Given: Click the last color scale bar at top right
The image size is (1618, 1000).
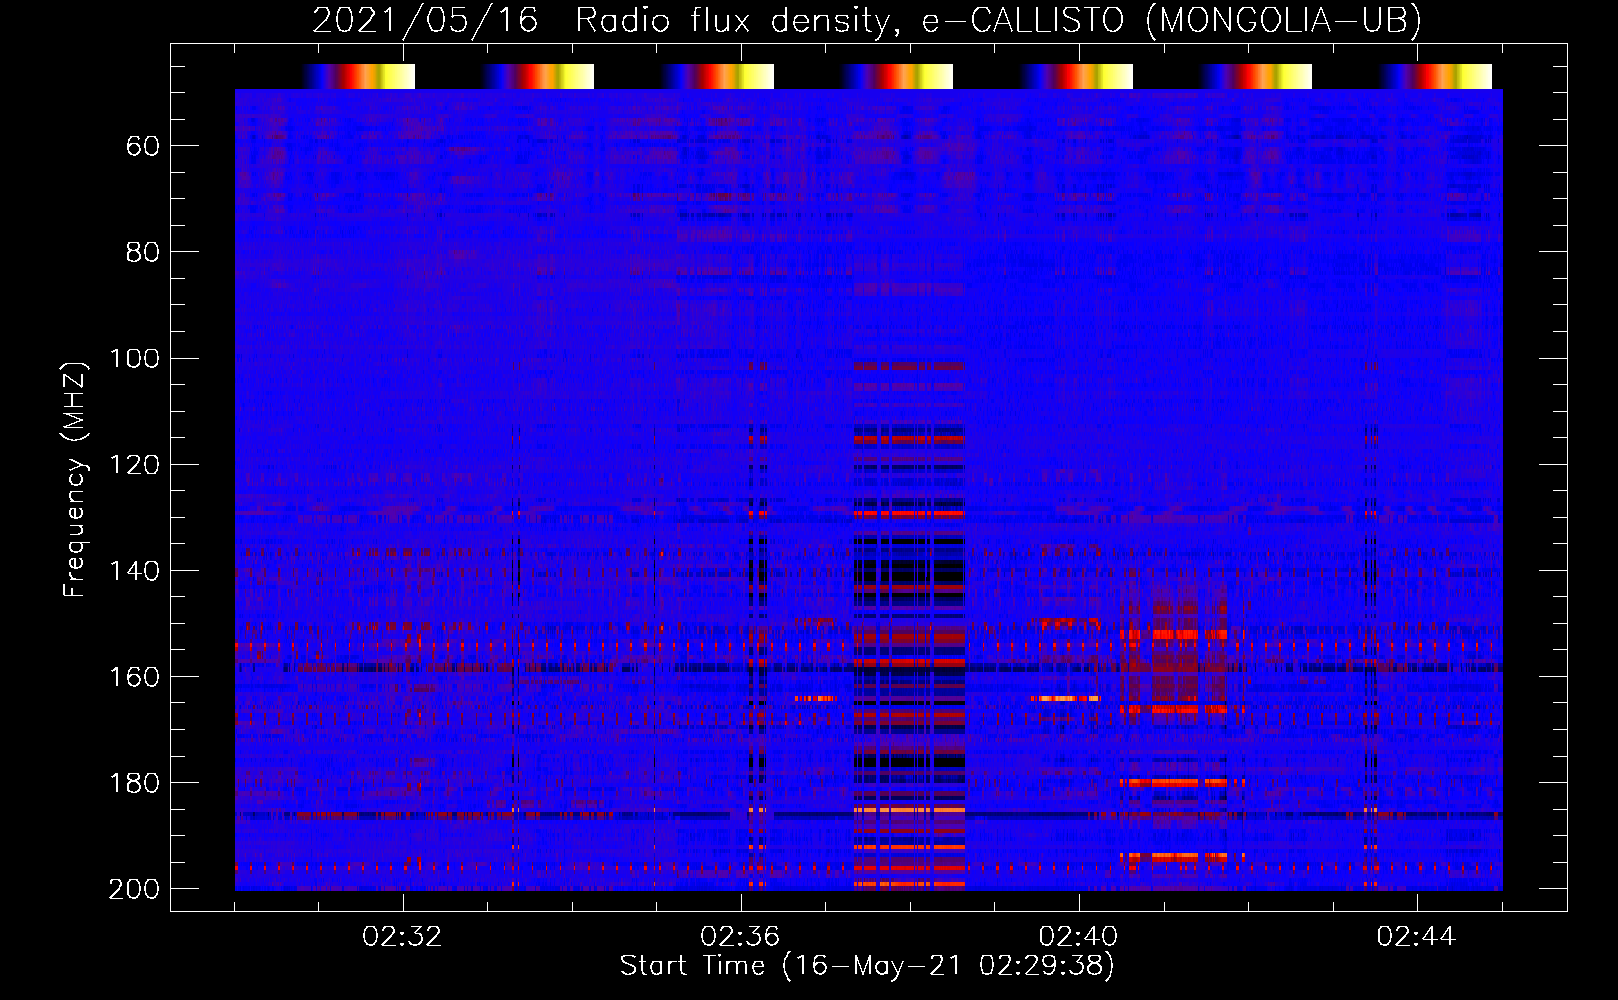Looking at the screenshot, I should pos(1436,77).
